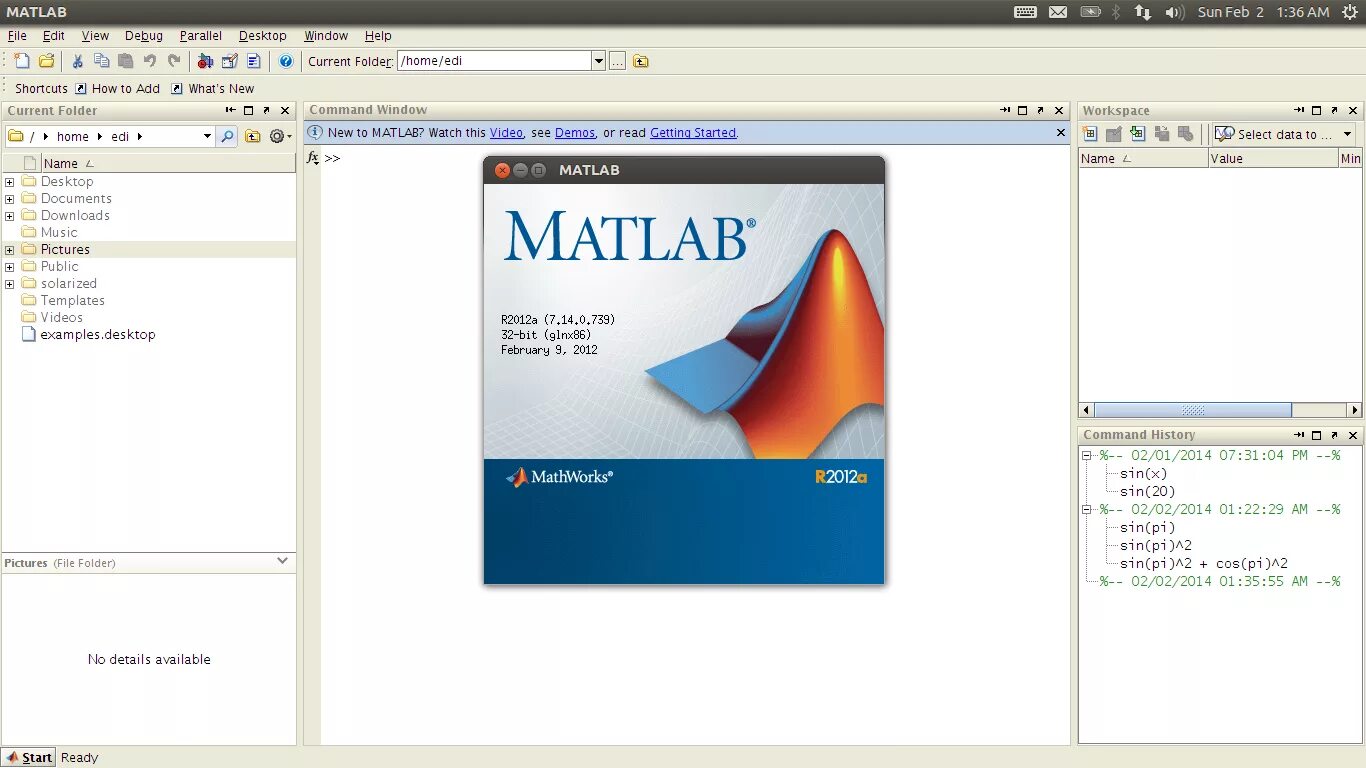Open the Help menu
The image size is (1366, 768).
click(378, 35)
